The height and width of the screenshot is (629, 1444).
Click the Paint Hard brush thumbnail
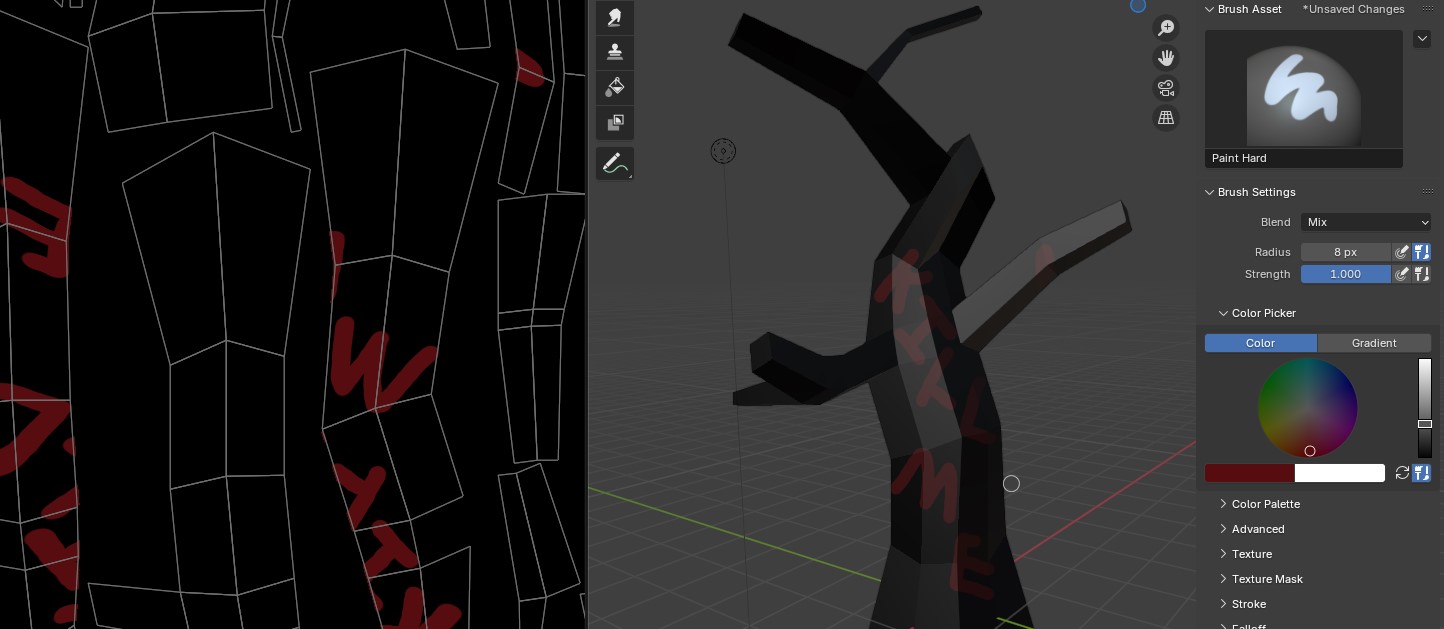pos(1303,90)
